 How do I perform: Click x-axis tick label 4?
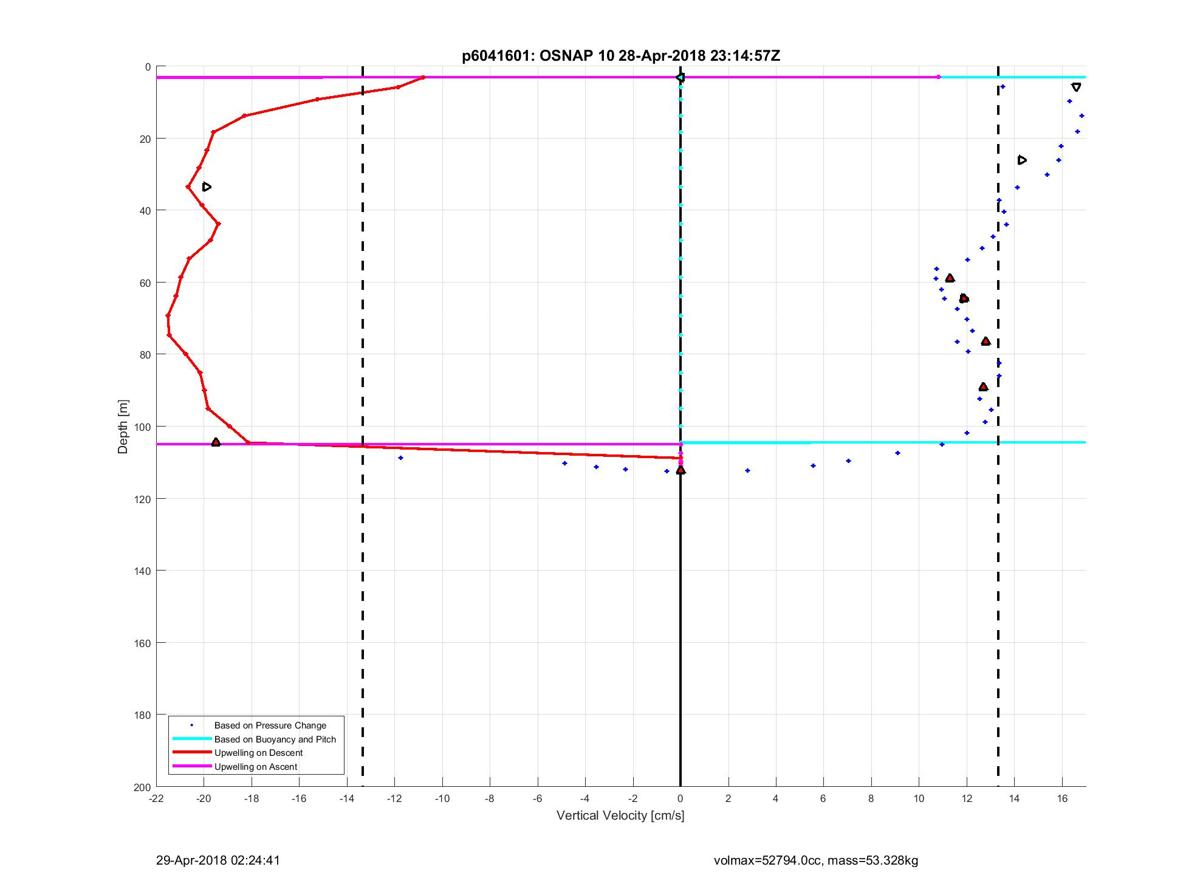(x=776, y=799)
